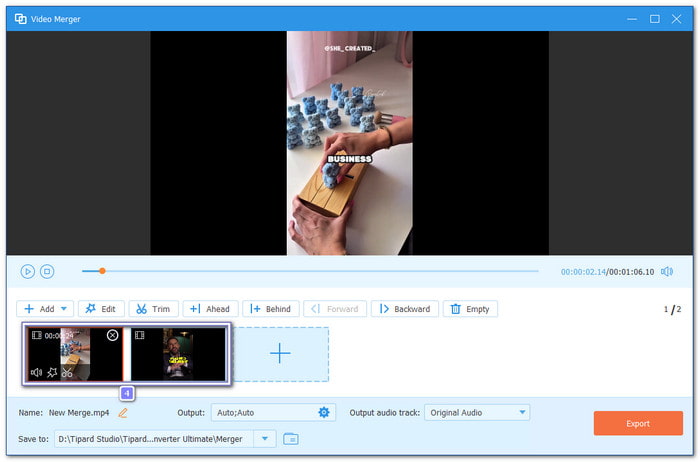Expand the Save to path dropdown arrow
This screenshot has width=700, height=462.
(265, 439)
